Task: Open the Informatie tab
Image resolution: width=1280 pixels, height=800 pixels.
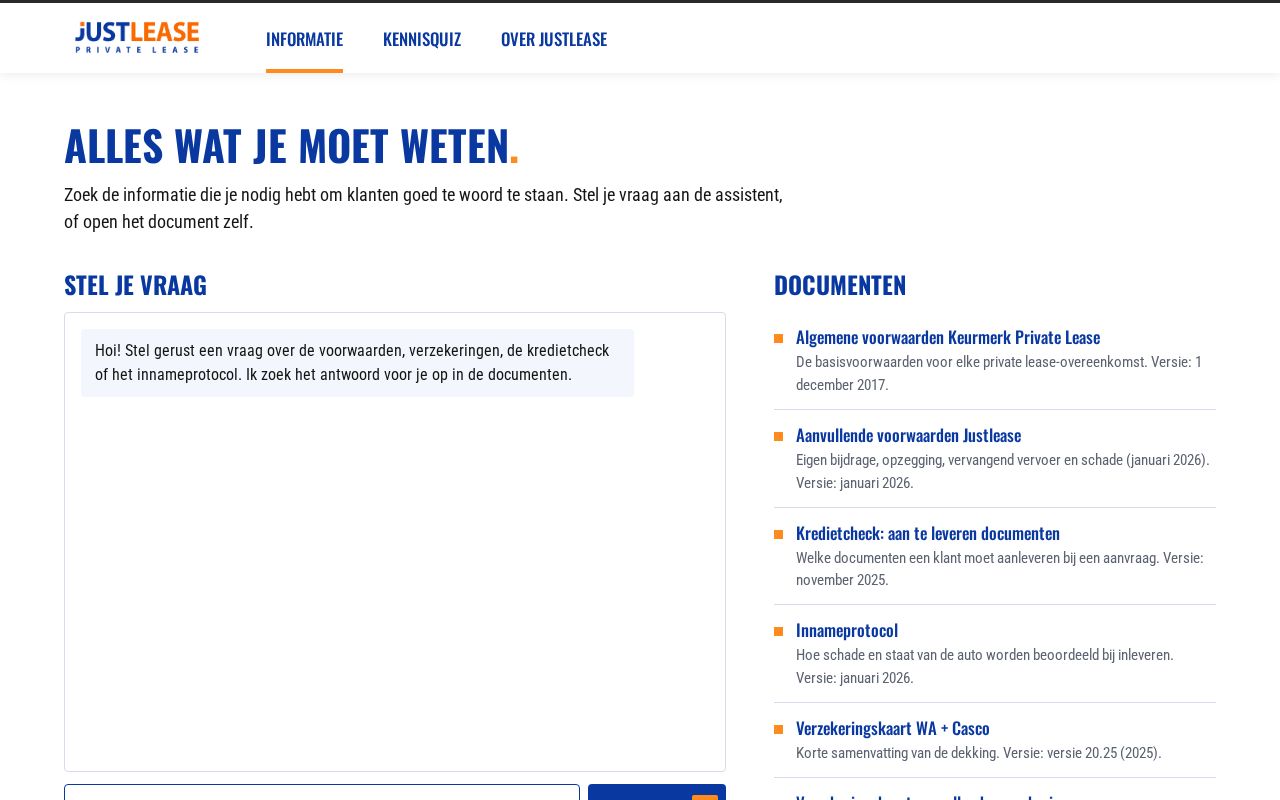Action: (304, 39)
